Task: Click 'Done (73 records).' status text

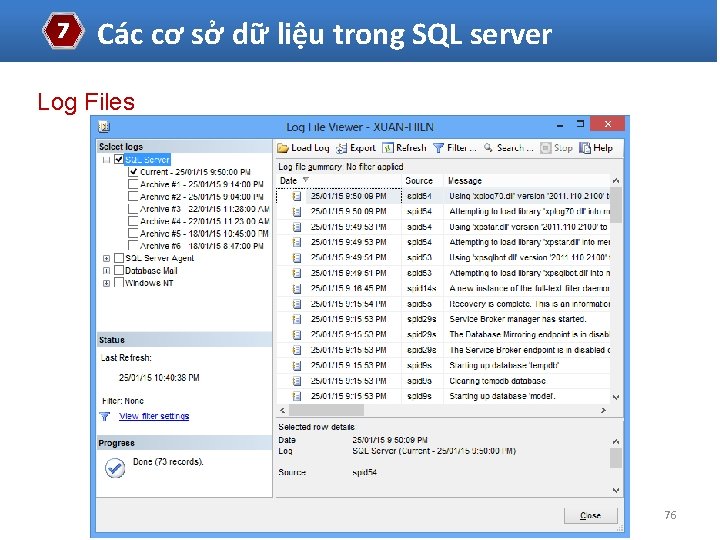Action: point(168,462)
